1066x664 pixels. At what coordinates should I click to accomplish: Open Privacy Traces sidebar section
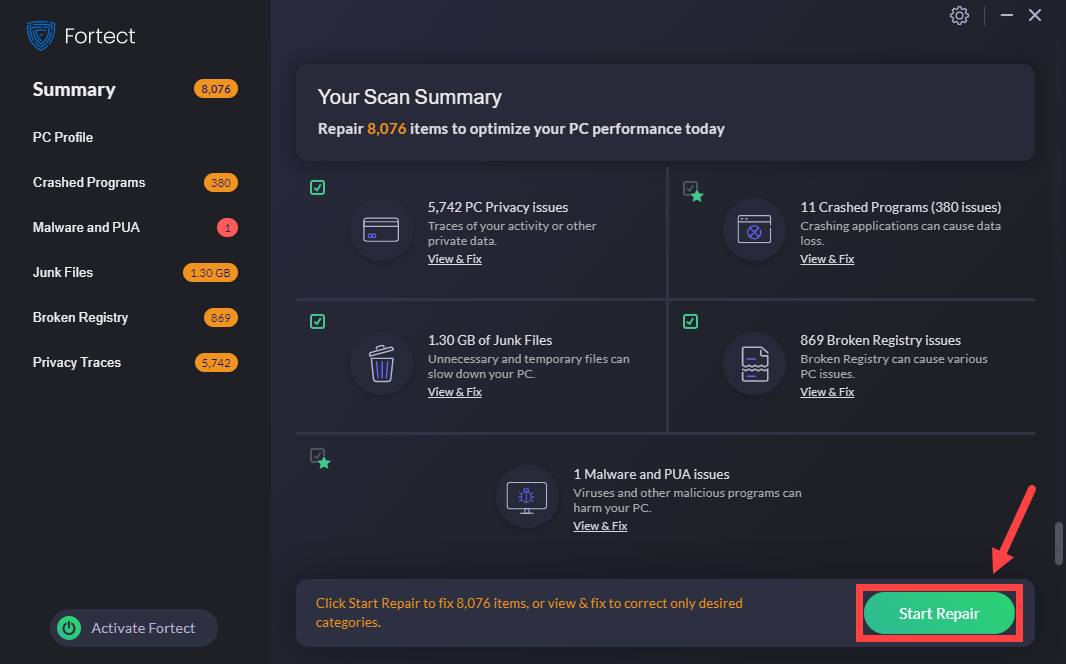click(77, 362)
